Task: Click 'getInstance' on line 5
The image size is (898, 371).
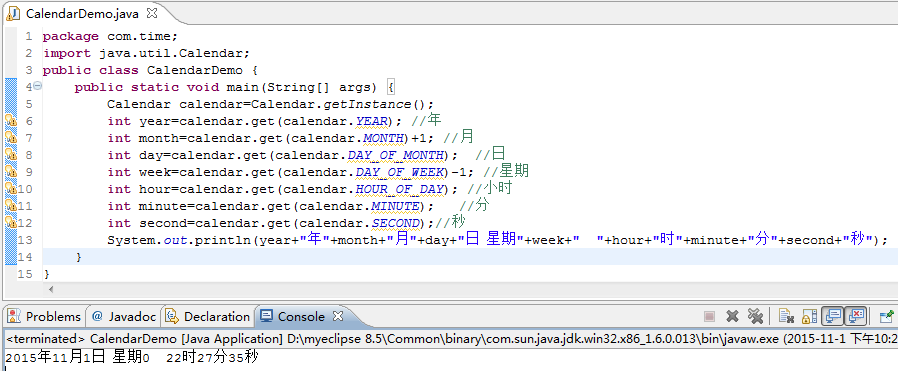Action: pos(367,104)
